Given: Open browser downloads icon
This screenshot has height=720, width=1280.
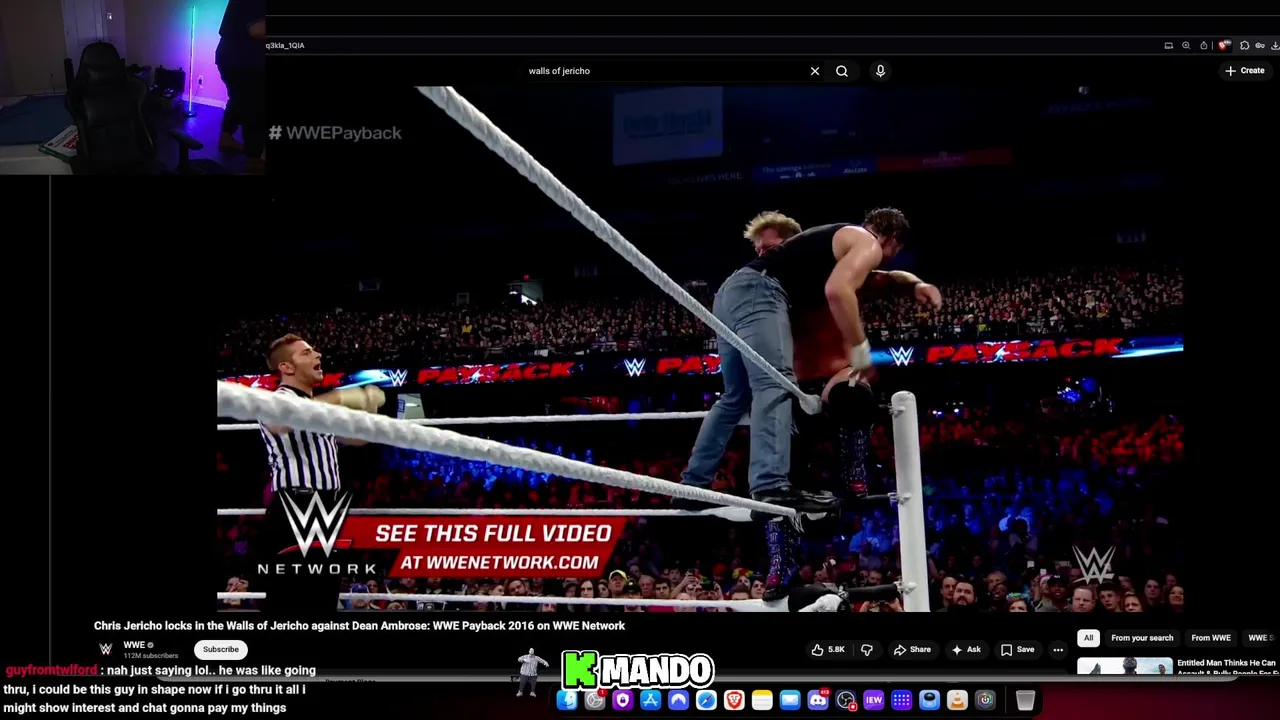Looking at the screenshot, I should pyautogui.click(x=1275, y=45).
